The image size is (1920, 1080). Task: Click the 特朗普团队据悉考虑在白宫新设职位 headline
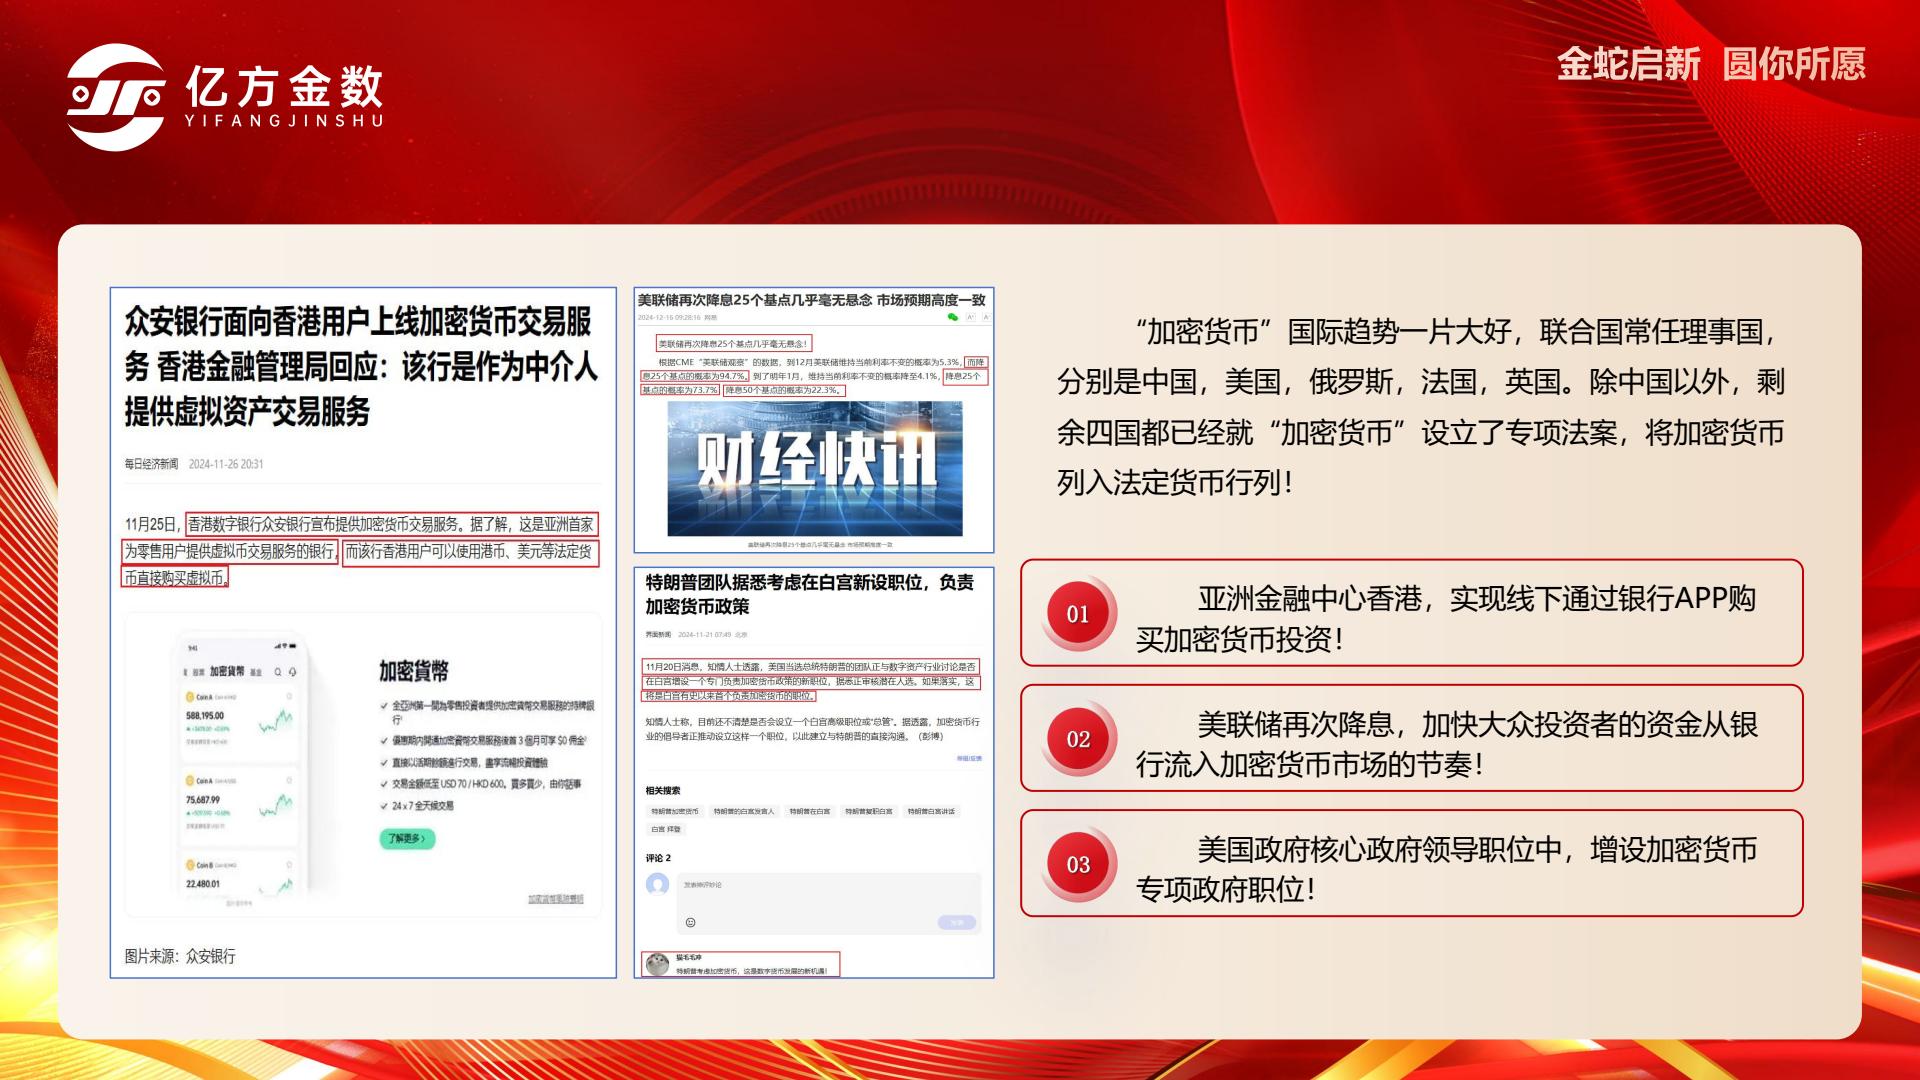[x=809, y=594]
